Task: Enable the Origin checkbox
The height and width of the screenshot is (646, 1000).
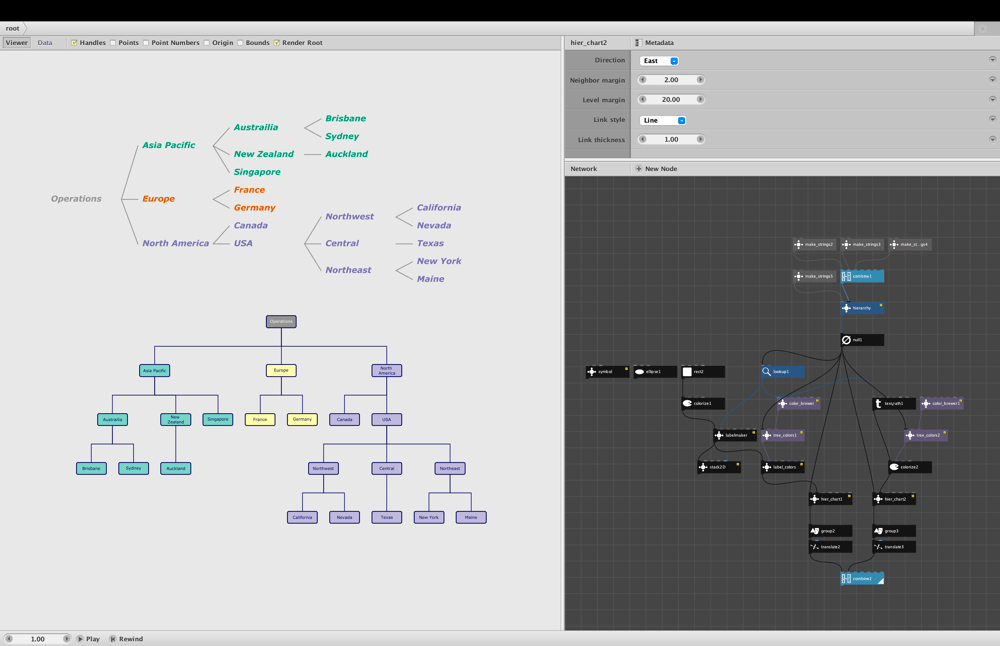Action: point(207,43)
